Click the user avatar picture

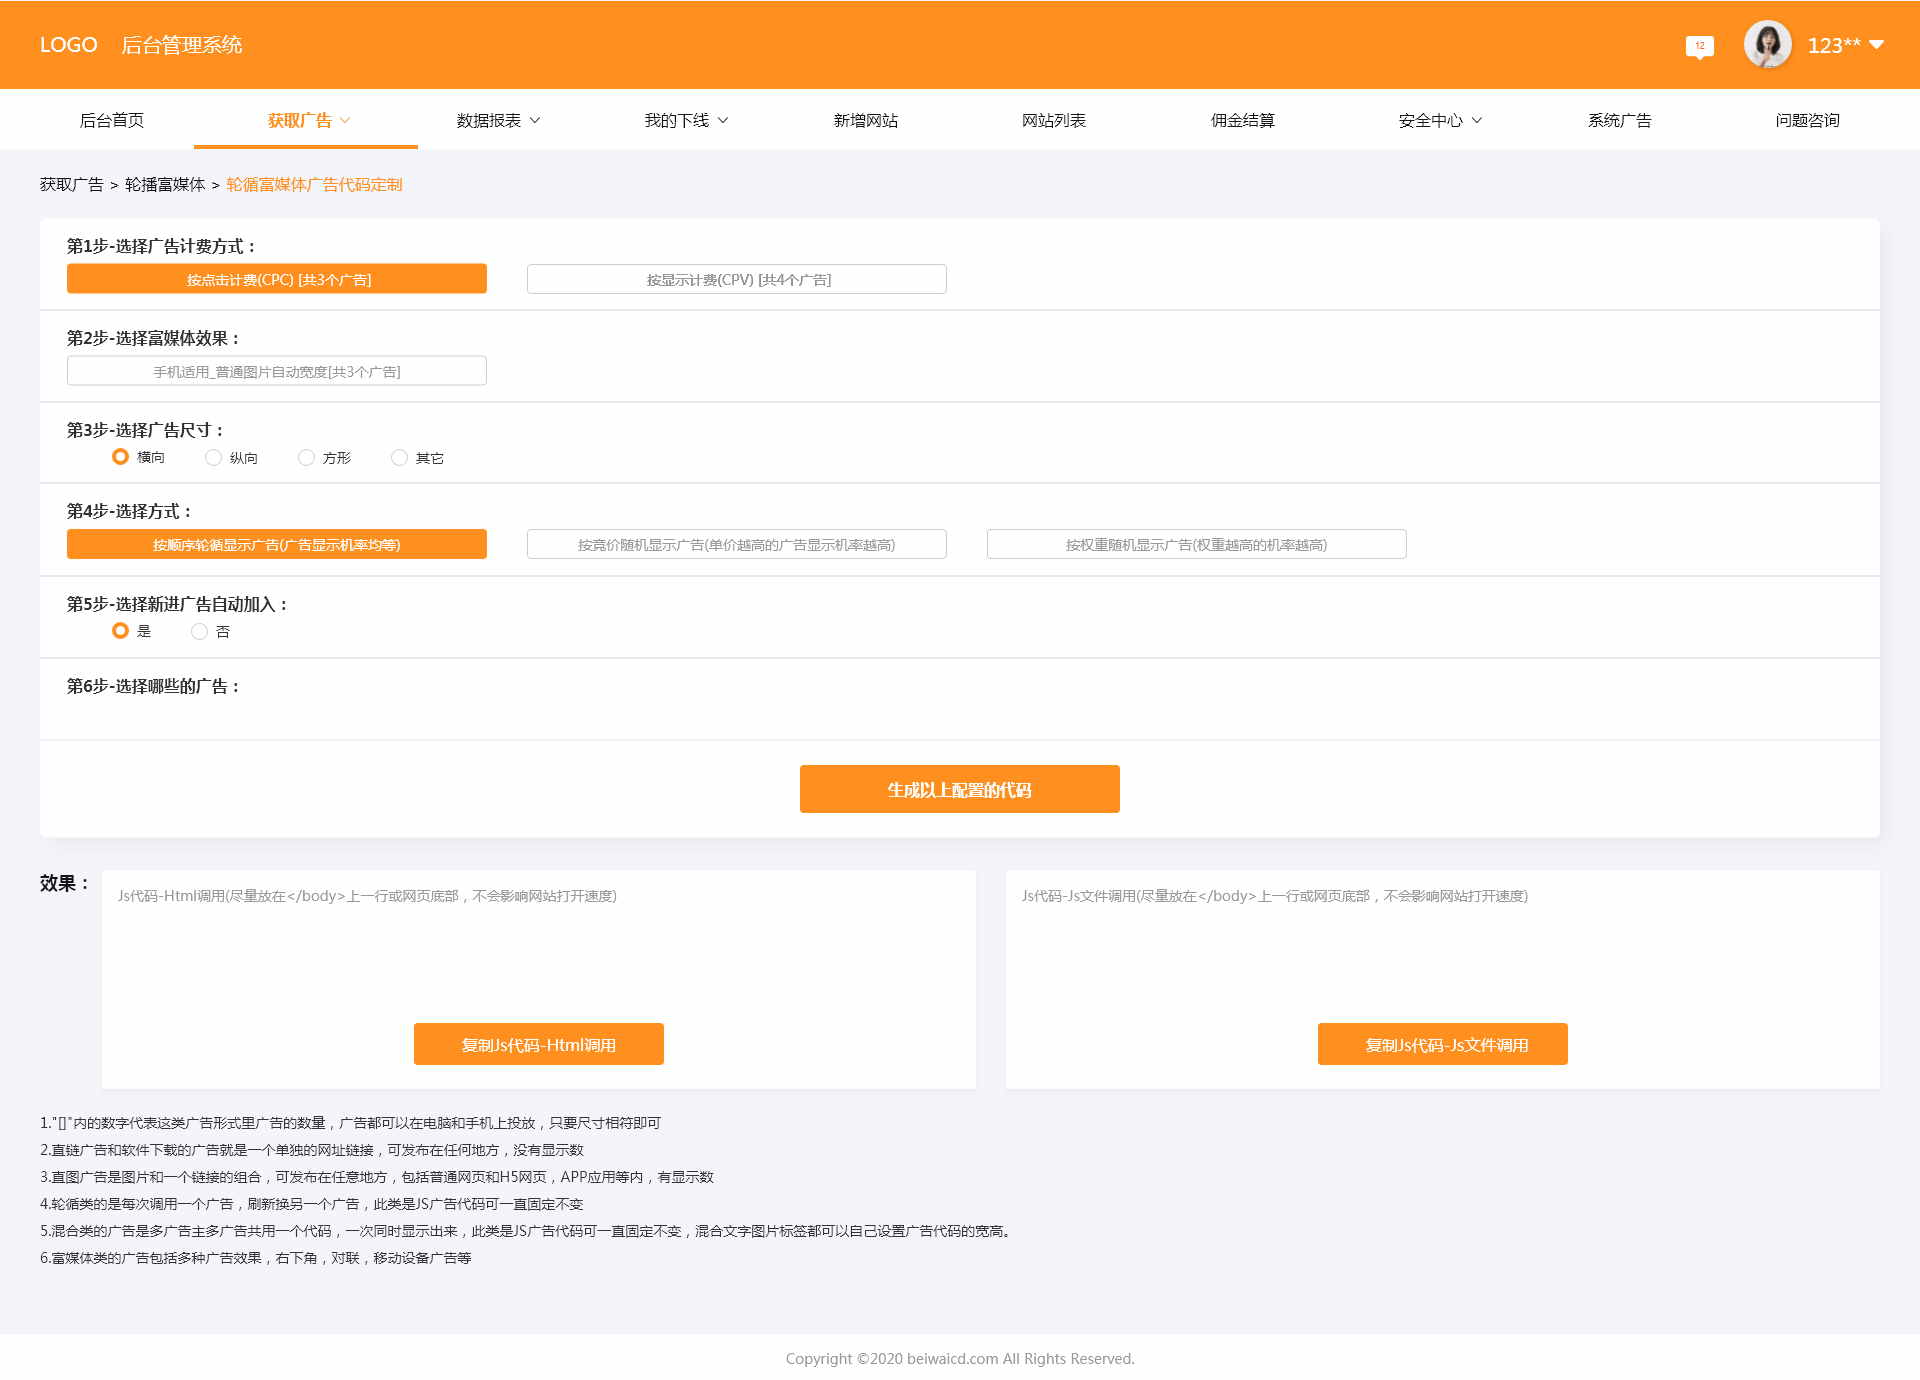(1767, 45)
